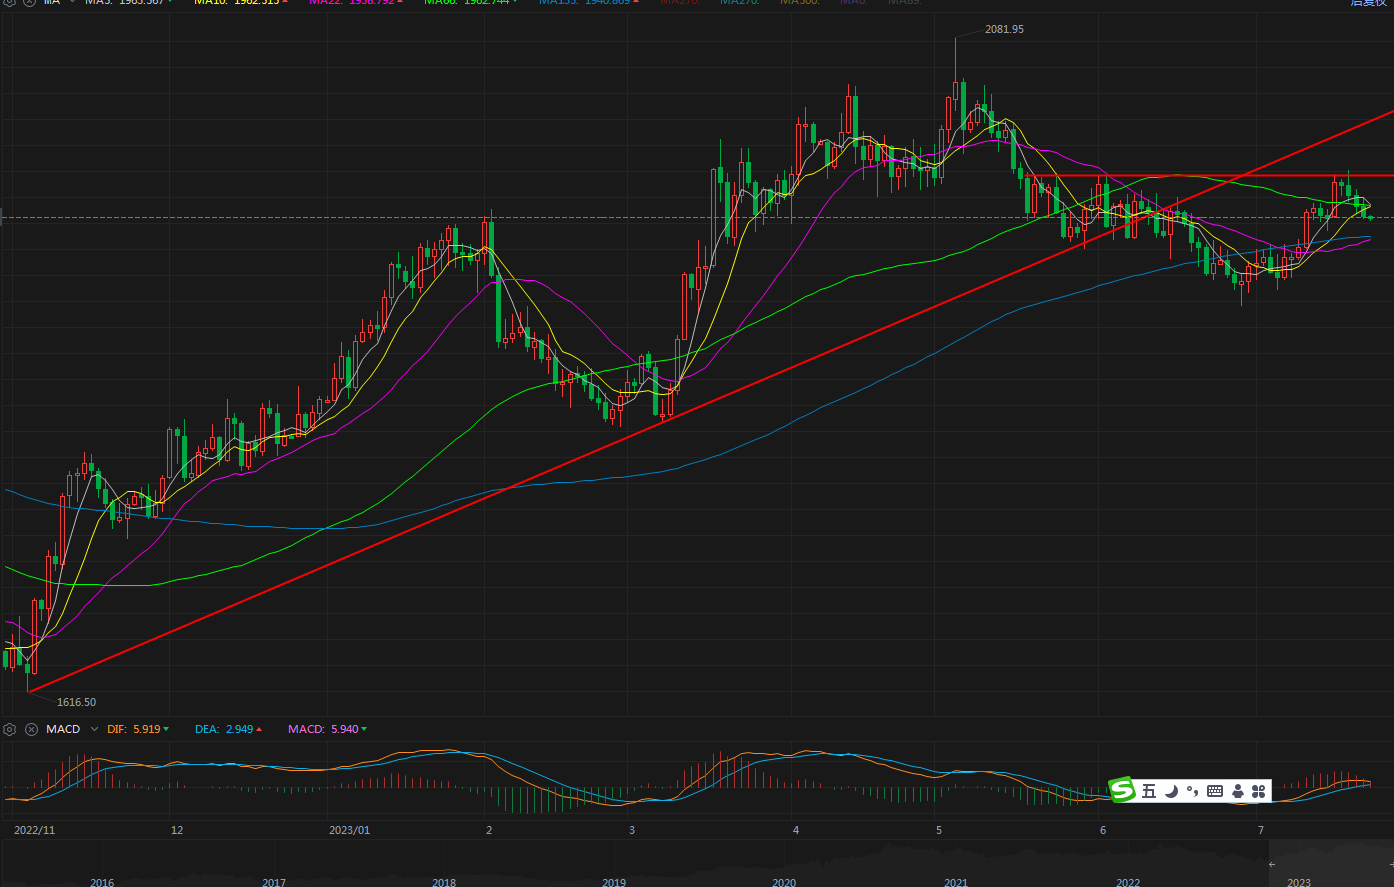Screen dimensions: 1394x887
Task: Click month 7 on date axis
Action: [1261, 830]
